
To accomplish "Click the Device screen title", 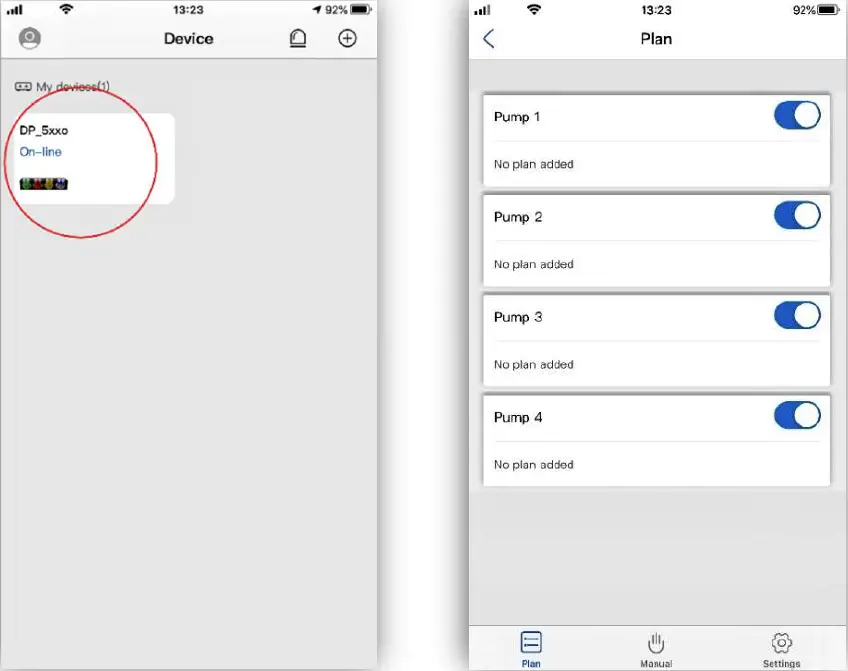I will pyautogui.click(x=189, y=39).
